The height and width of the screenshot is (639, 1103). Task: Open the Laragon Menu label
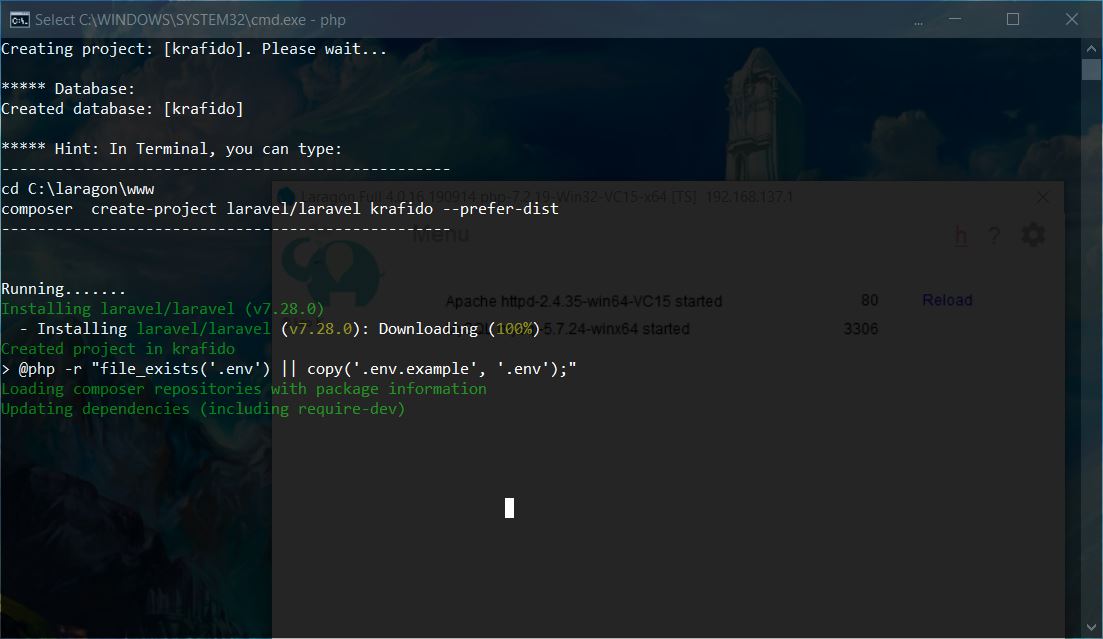click(440, 234)
